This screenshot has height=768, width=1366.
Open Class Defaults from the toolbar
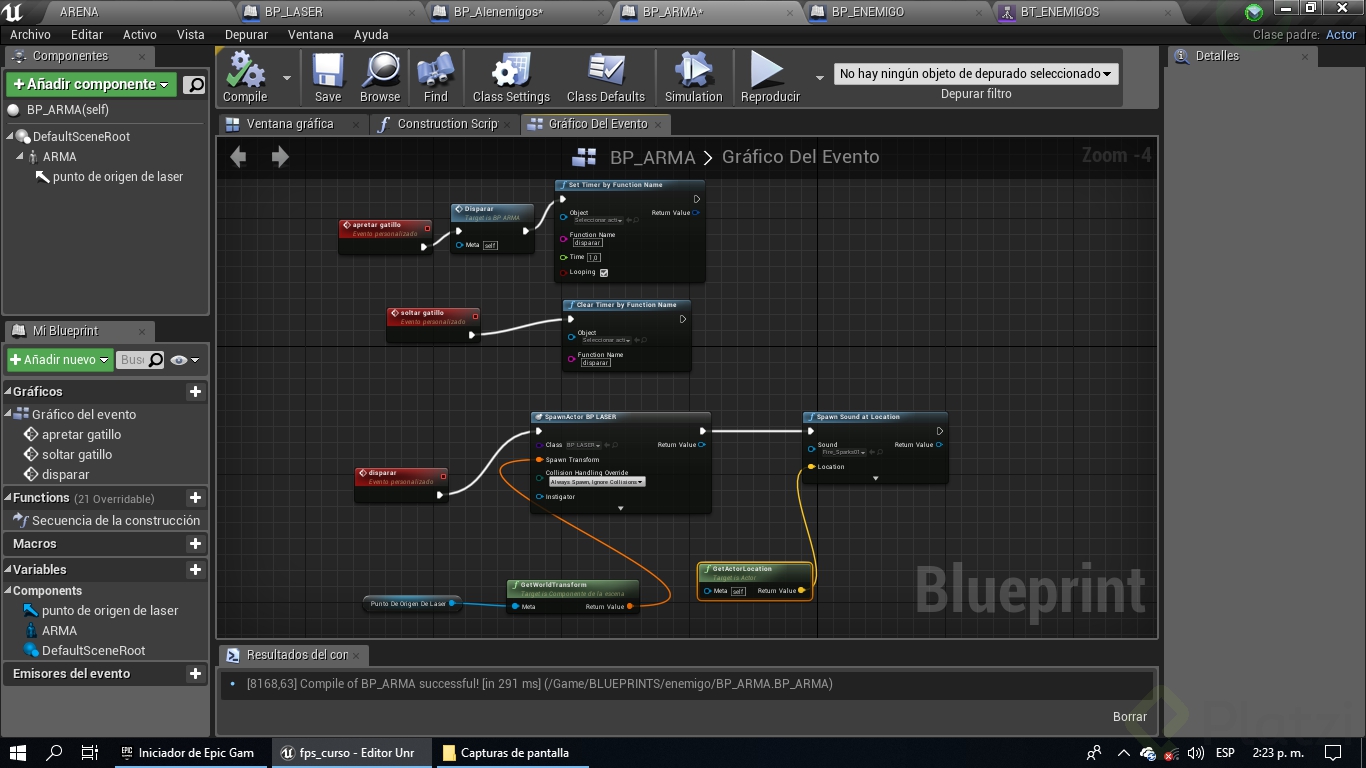(x=606, y=77)
